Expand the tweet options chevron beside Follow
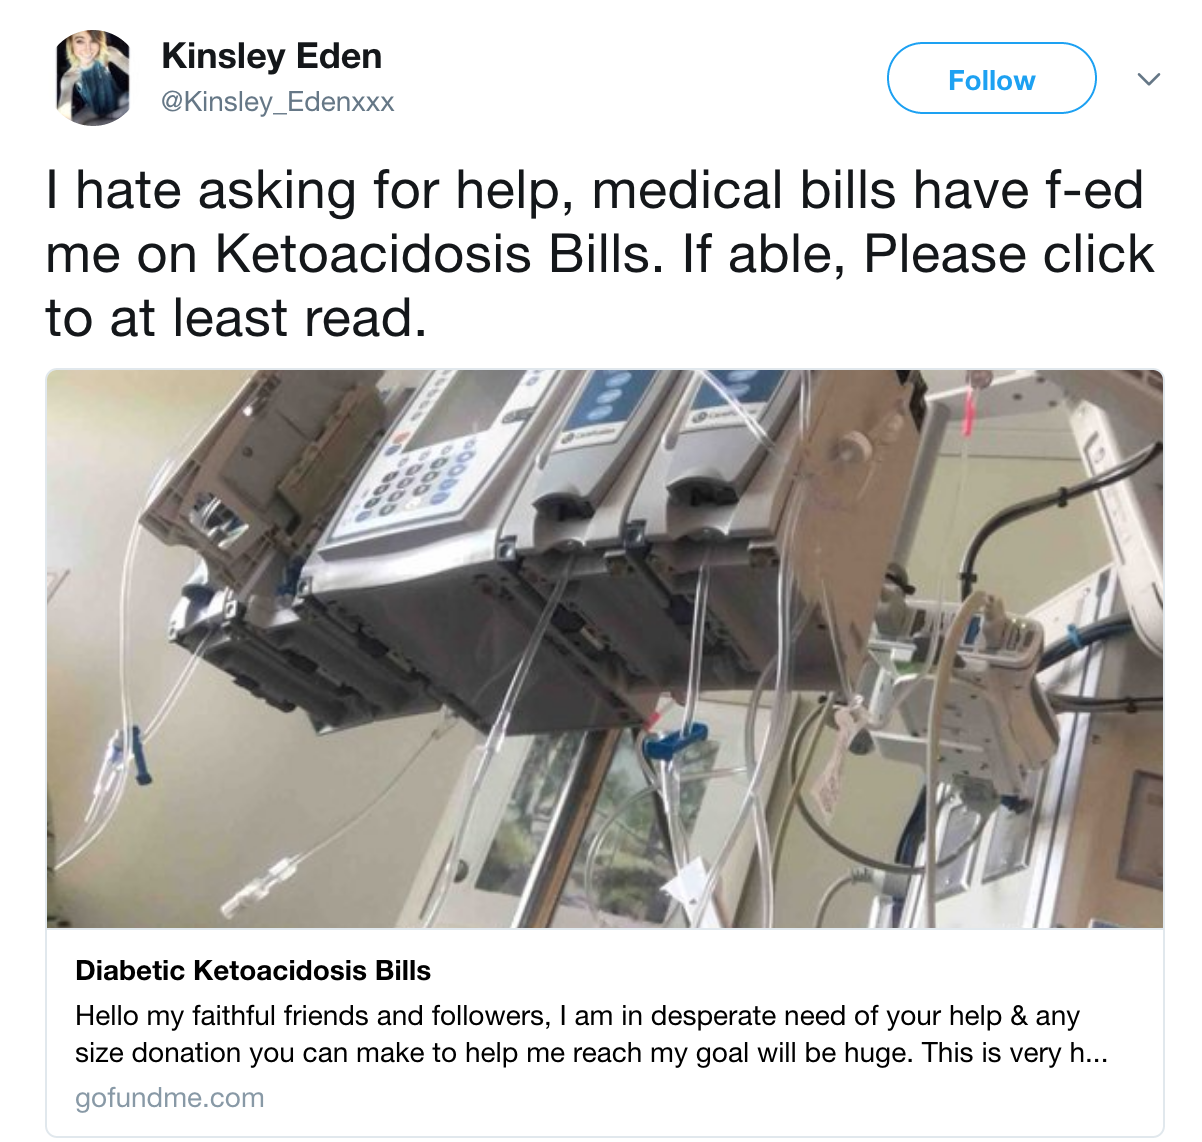The width and height of the screenshot is (1202, 1142). click(x=1149, y=79)
